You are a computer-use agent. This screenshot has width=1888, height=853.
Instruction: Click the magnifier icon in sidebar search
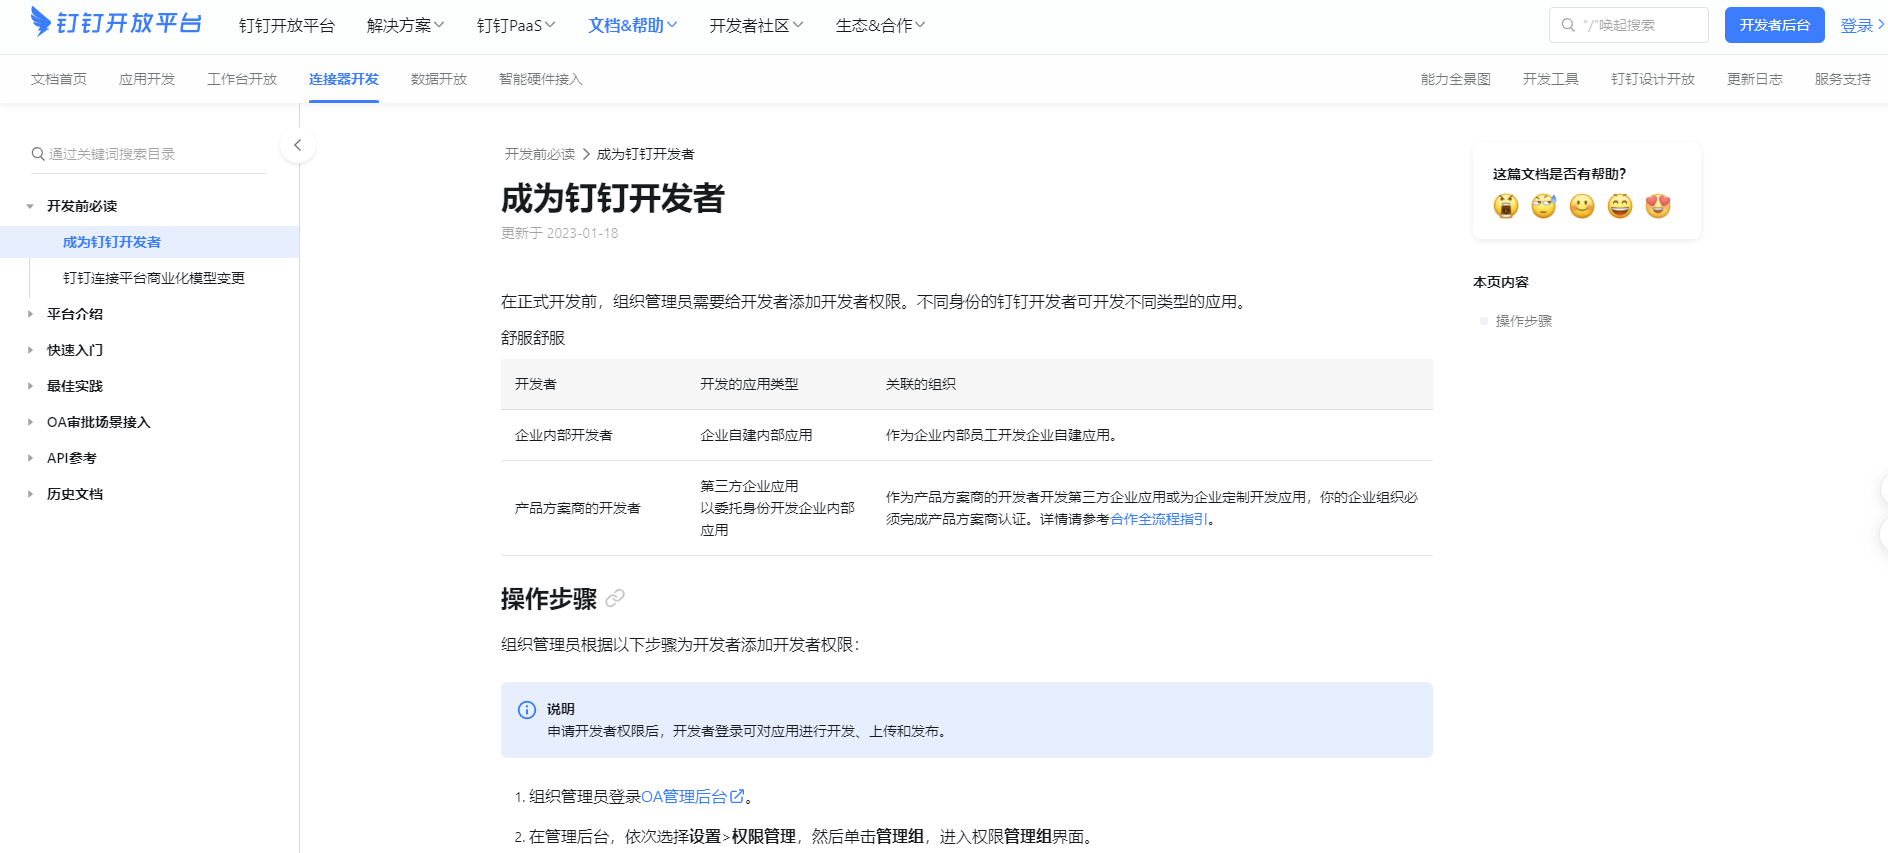tap(38, 154)
